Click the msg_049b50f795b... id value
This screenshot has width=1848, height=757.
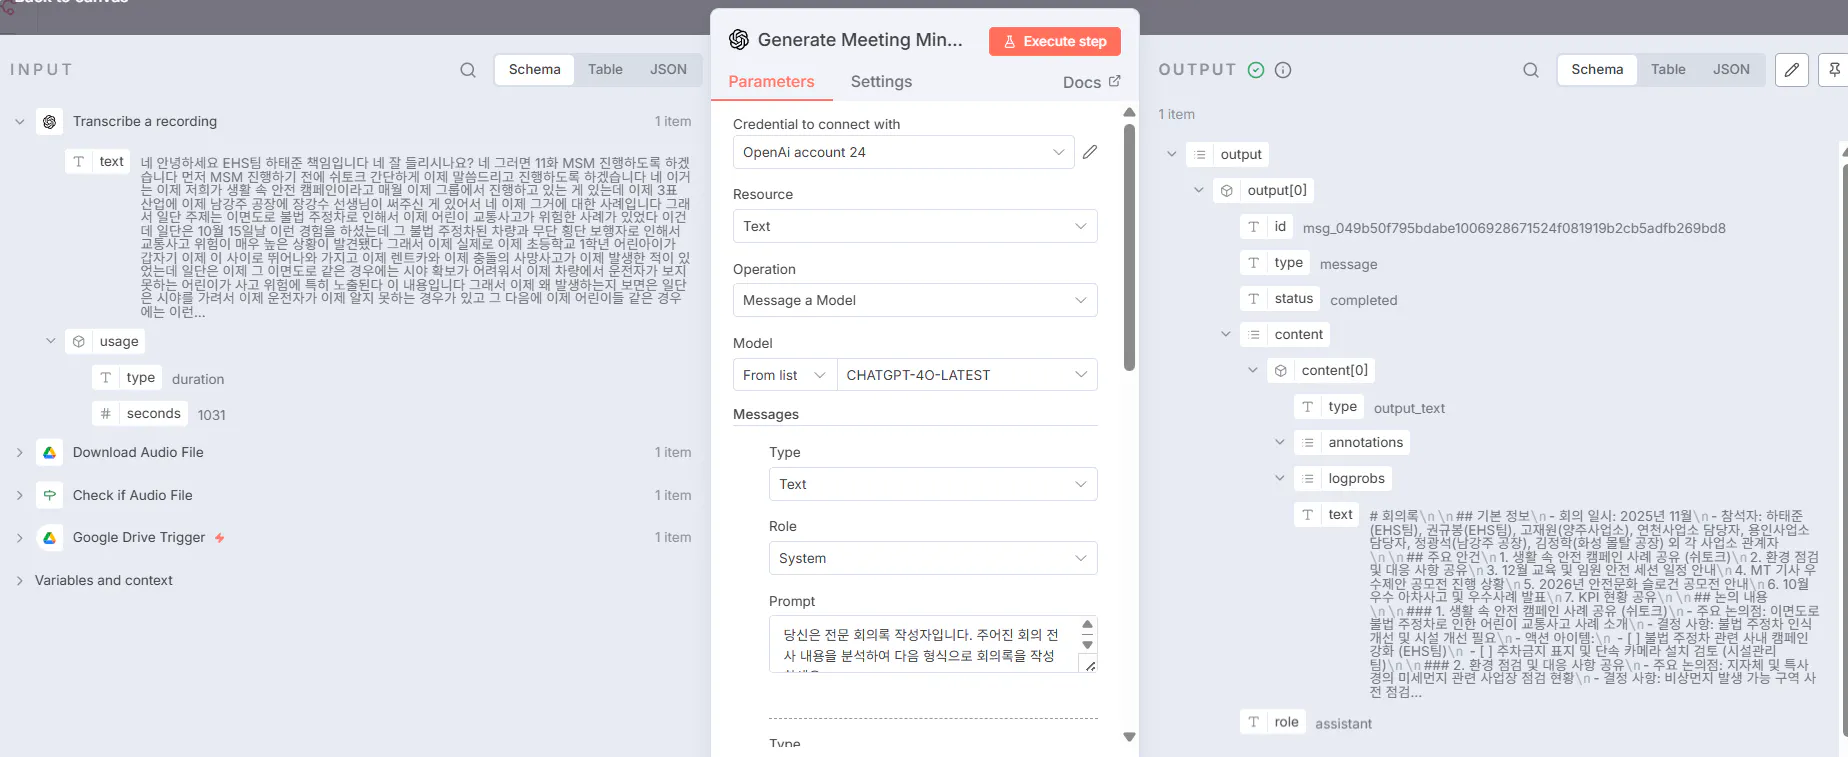click(x=1514, y=228)
